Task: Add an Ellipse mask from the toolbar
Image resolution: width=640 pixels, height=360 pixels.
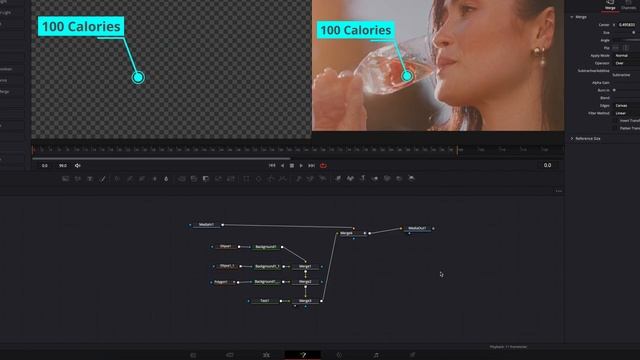Action: (x=258, y=179)
